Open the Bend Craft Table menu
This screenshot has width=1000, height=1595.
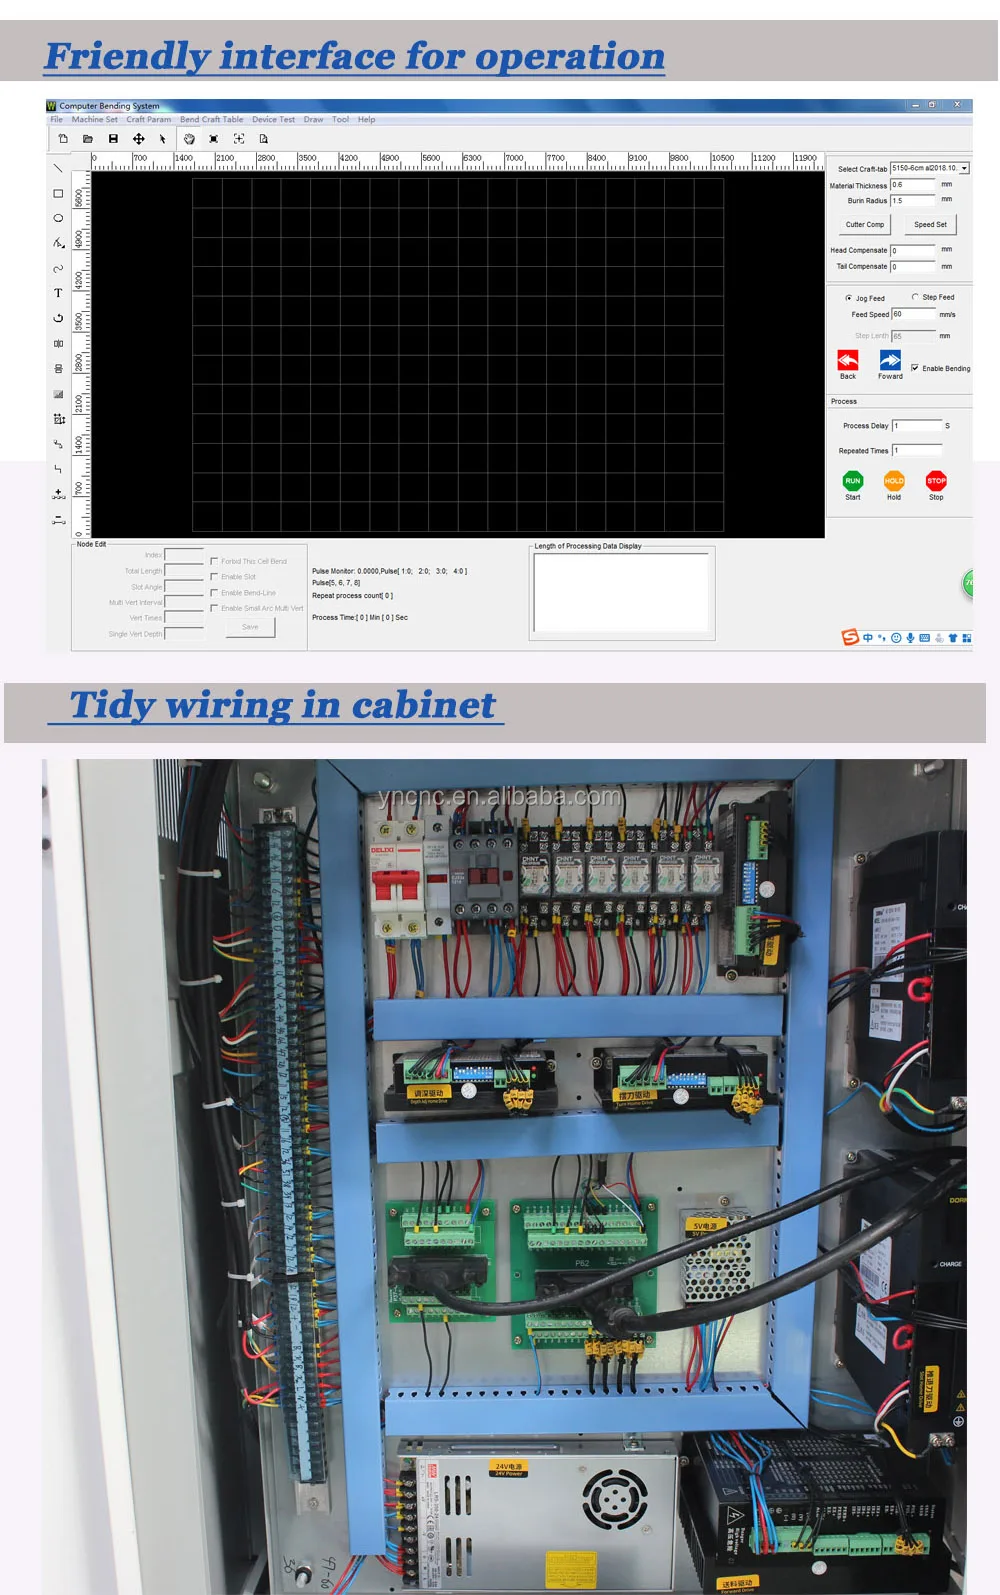click(x=211, y=120)
